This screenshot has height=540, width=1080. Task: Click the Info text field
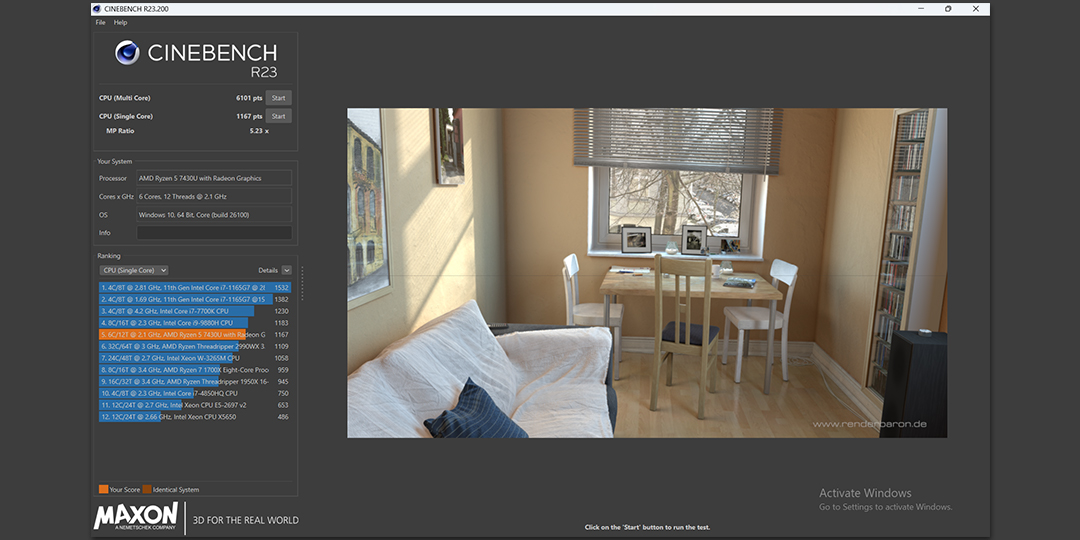point(214,233)
